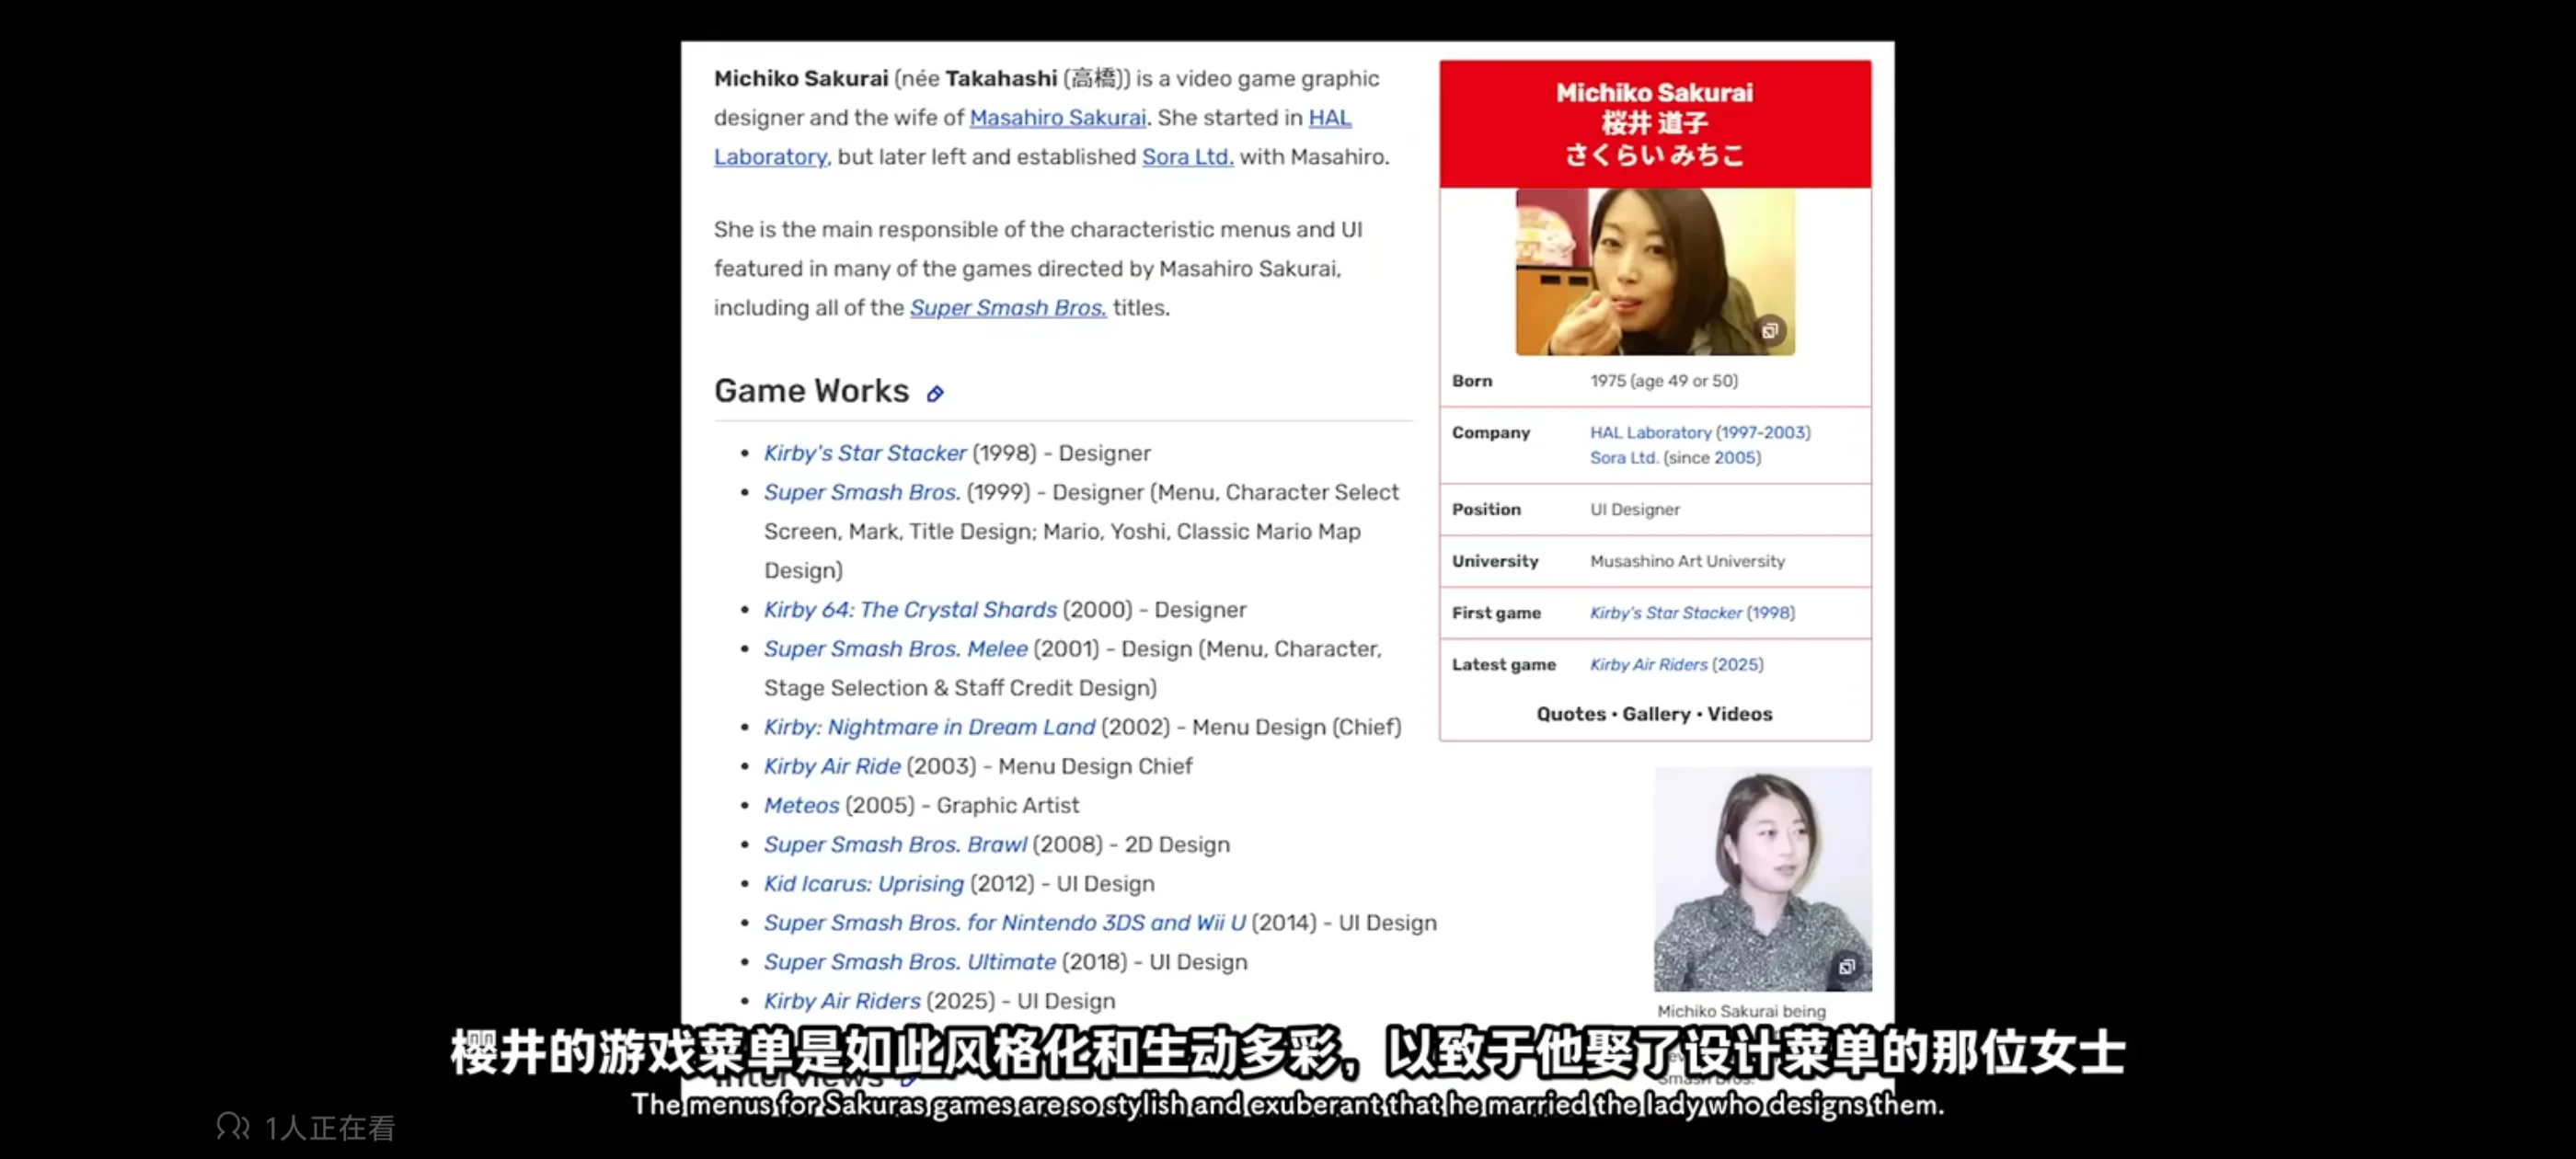The image size is (2576, 1159).
Task: Open the Super Smash Bros. Melee link
Action: (895, 649)
